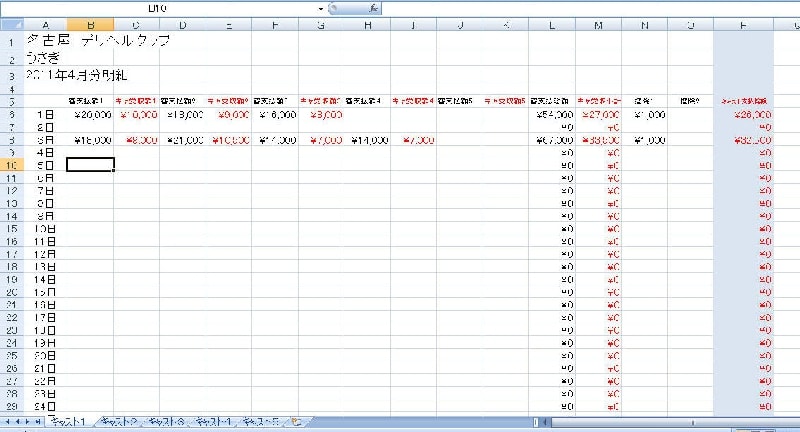
Task: Select the キャスト4 sheet tab
Action: pos(214,423)
